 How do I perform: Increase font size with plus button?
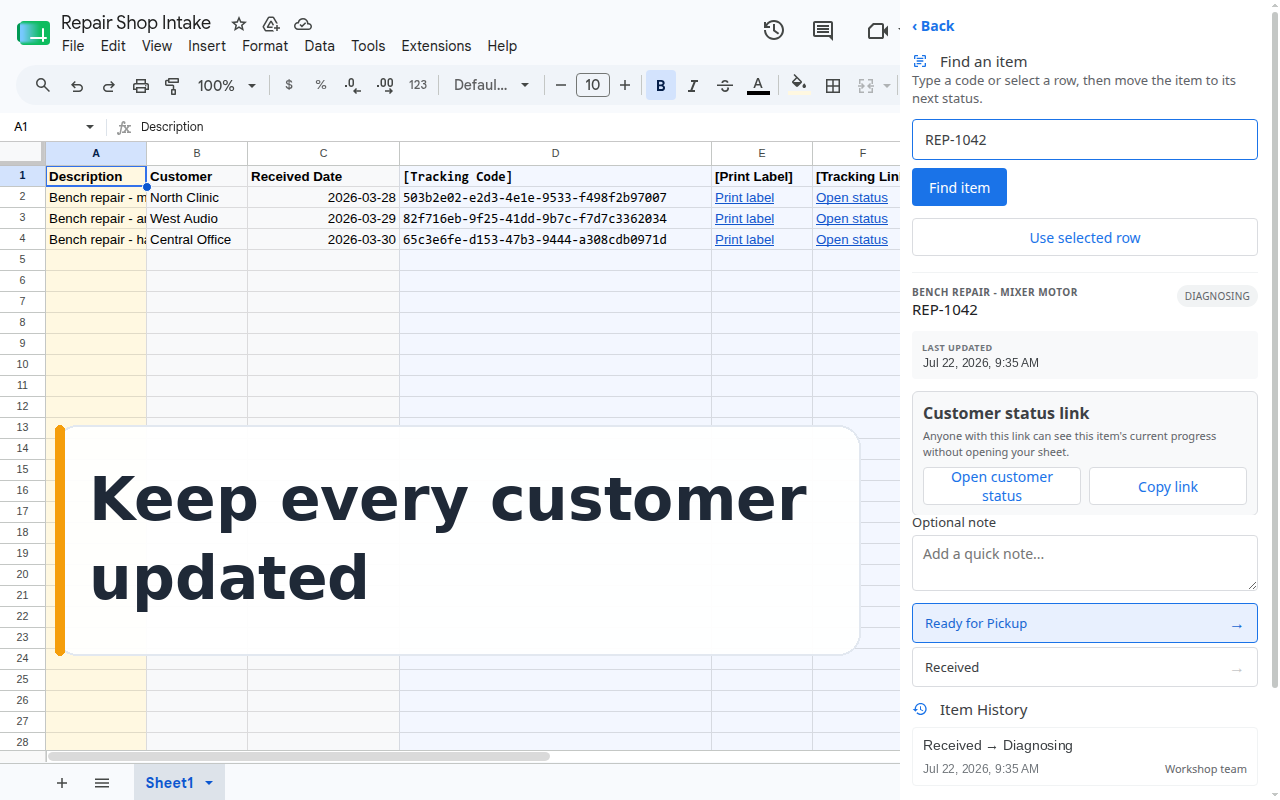pyautogui.click(x=625, y=86)
